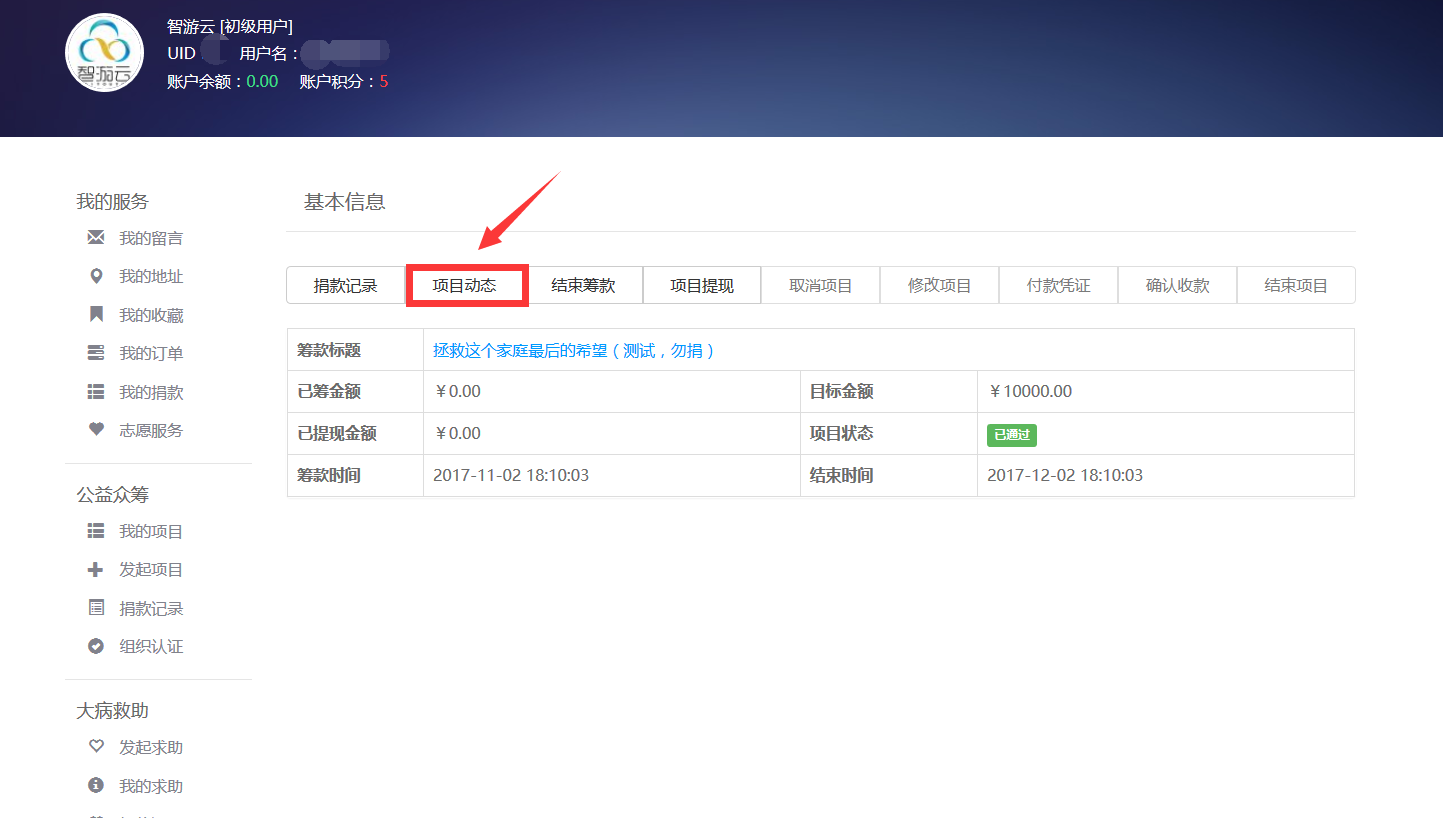Click the 大病救助 section heading
This screenshot has height=818, width=1443.
[112, 710]
